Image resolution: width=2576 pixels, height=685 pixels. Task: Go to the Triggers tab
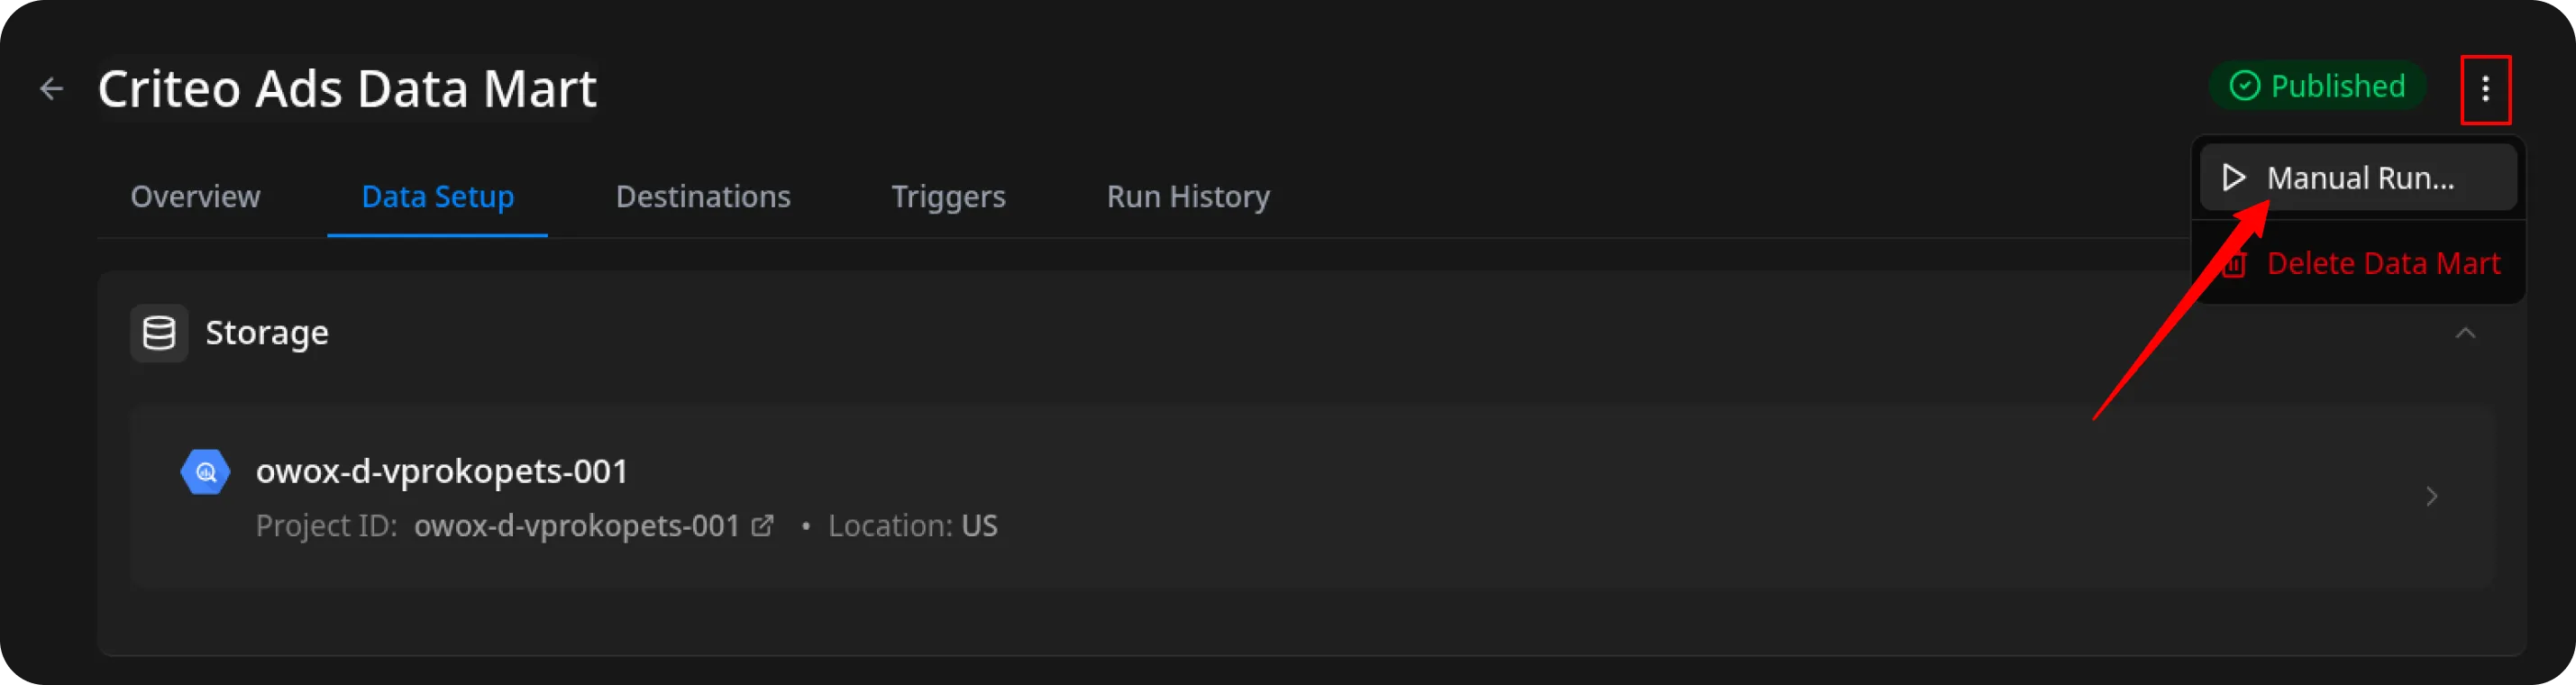tap(948, 197)
